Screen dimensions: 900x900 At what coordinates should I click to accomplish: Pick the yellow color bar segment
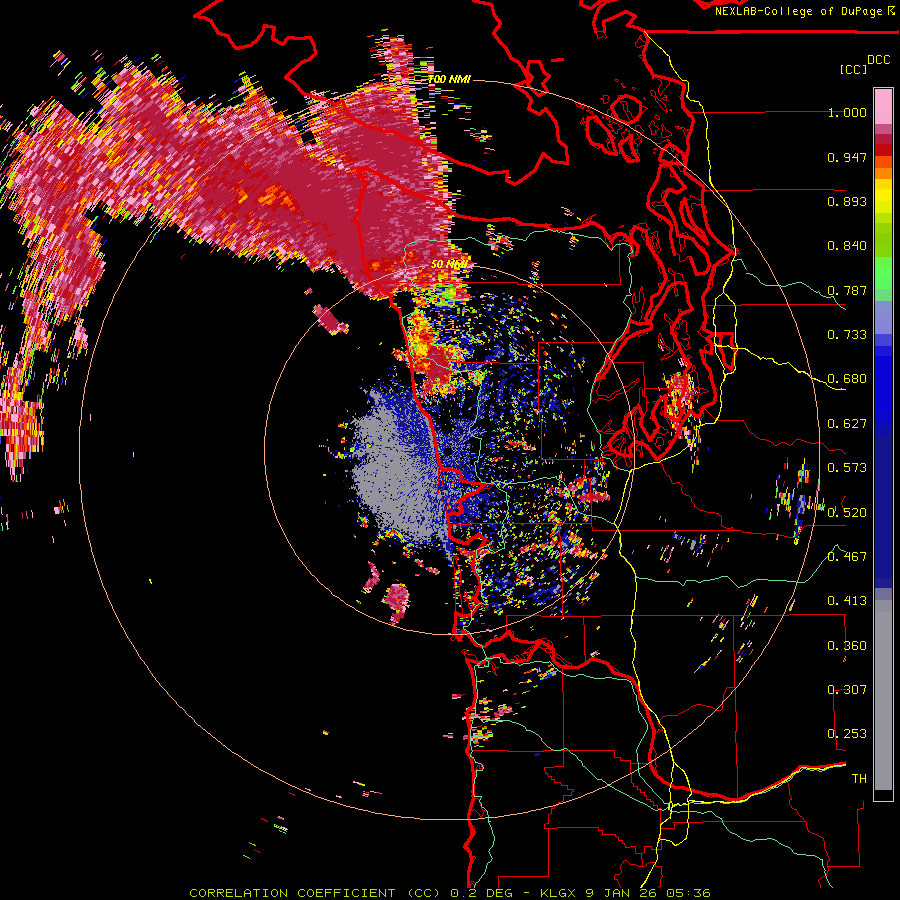point(883,196)
